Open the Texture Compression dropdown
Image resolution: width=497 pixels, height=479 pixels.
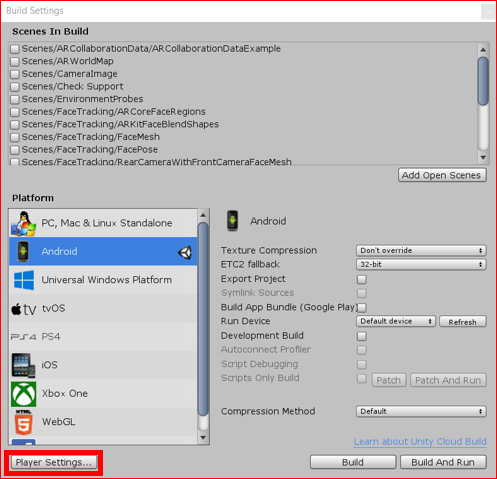421,250
